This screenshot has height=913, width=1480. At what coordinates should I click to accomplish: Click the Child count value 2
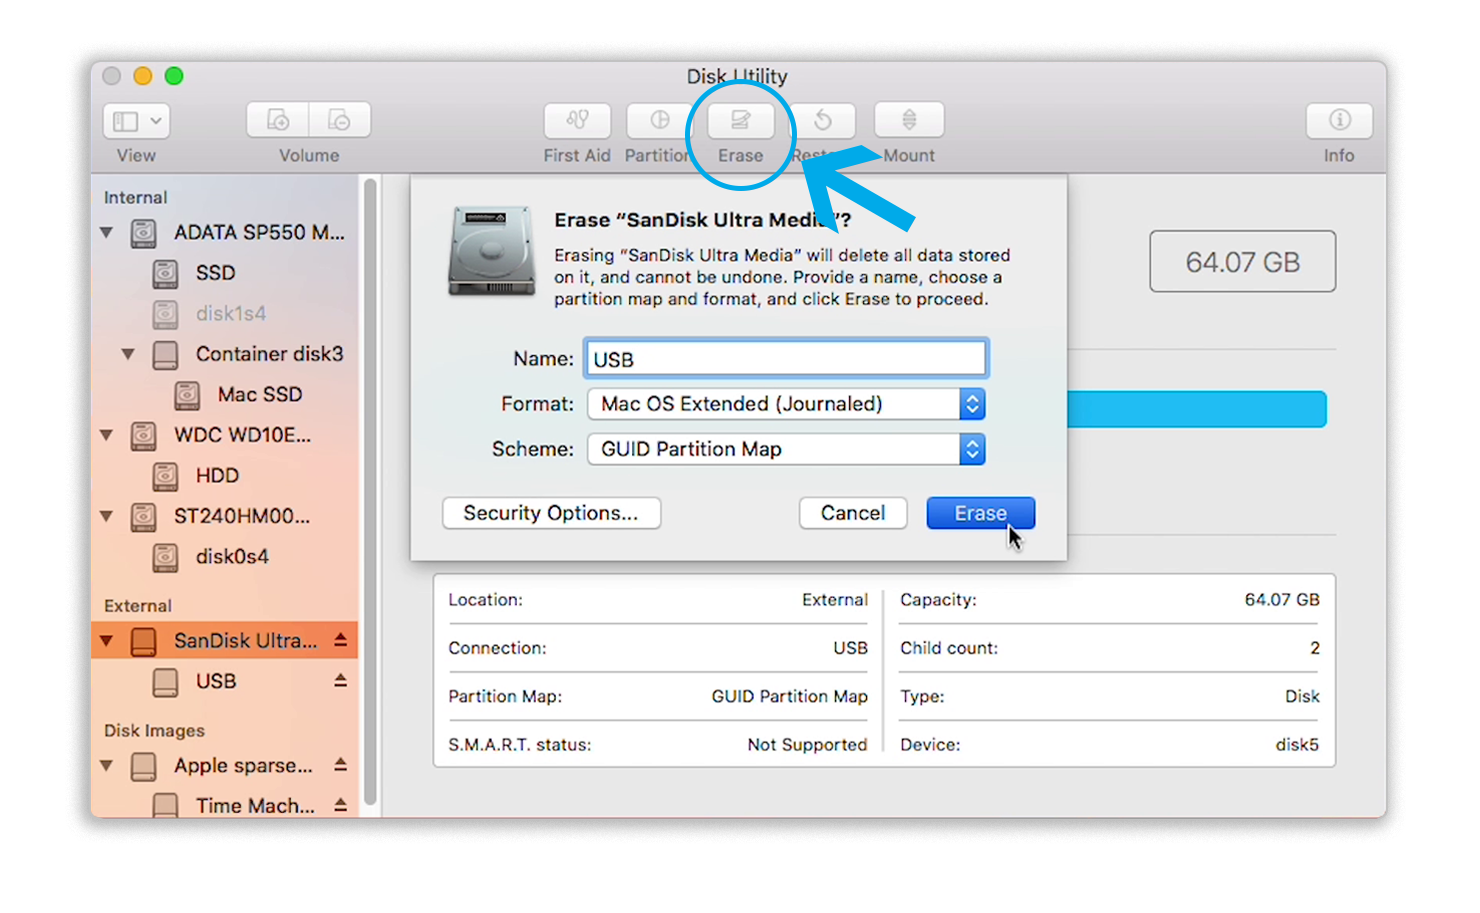coord(1315,648)
